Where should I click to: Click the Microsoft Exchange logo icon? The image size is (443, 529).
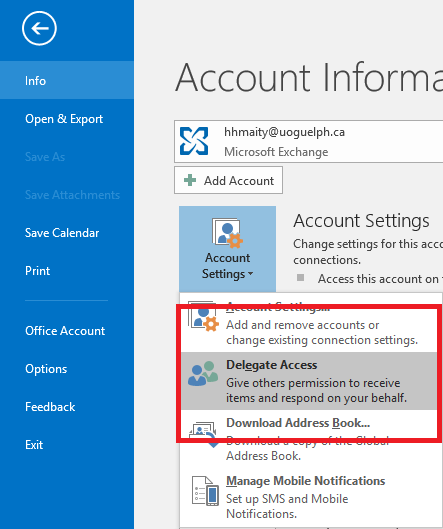click(x=194, y=141)
